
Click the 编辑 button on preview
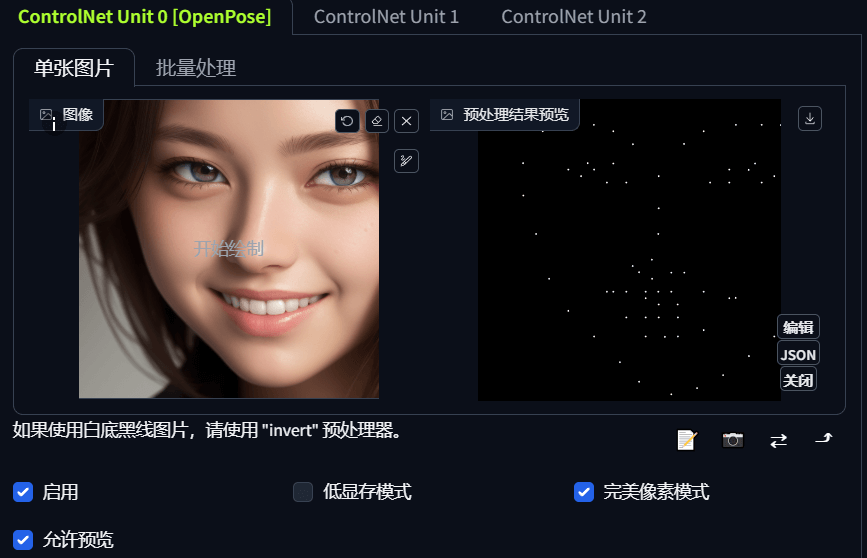[x=798, y=327]
